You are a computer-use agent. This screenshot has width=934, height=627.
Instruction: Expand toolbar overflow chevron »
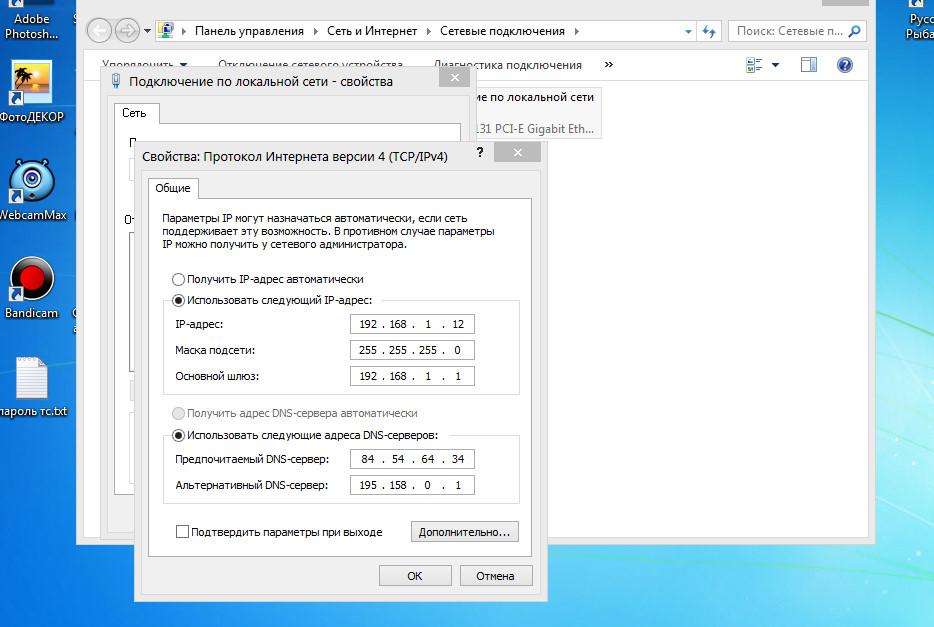(x=609, y=65)
